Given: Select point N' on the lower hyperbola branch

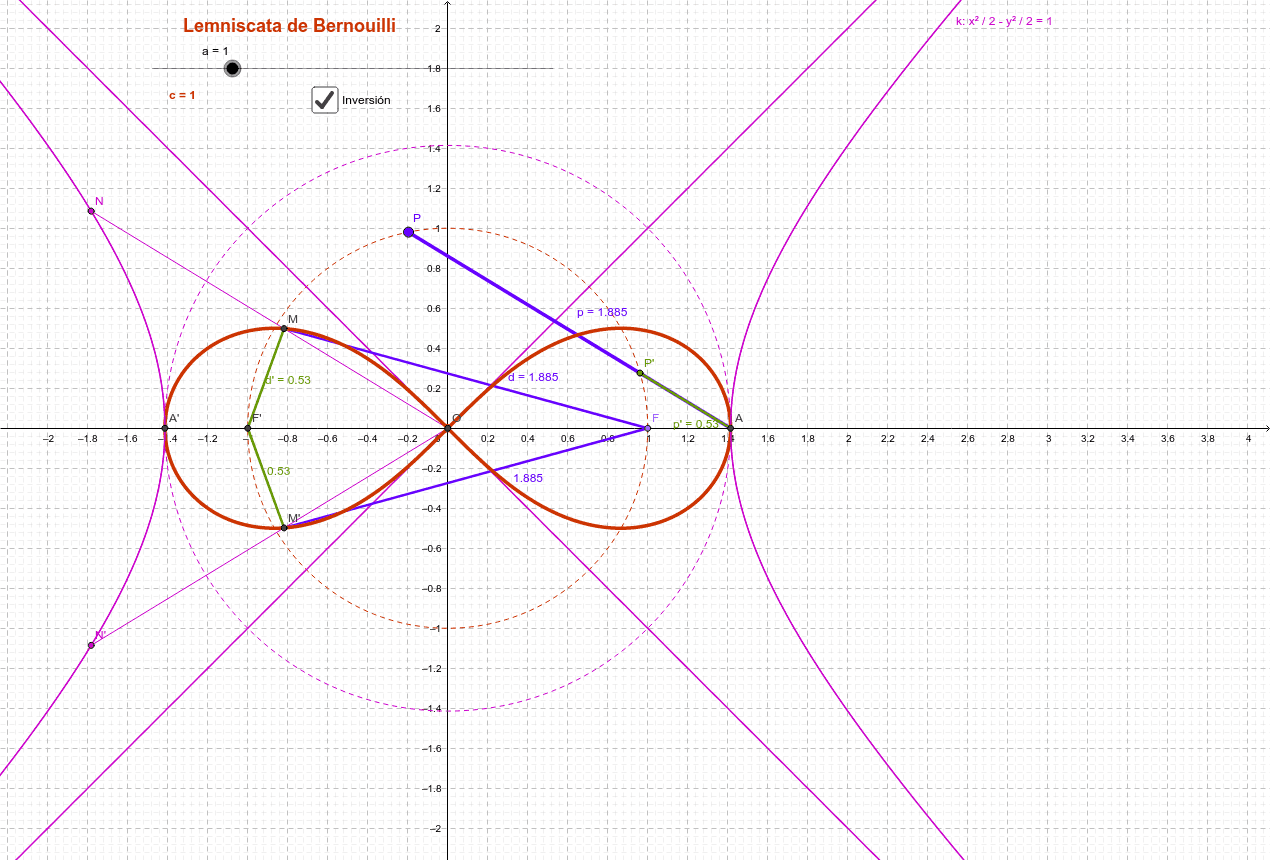Looking at the screenshot, I should point(91,645).
